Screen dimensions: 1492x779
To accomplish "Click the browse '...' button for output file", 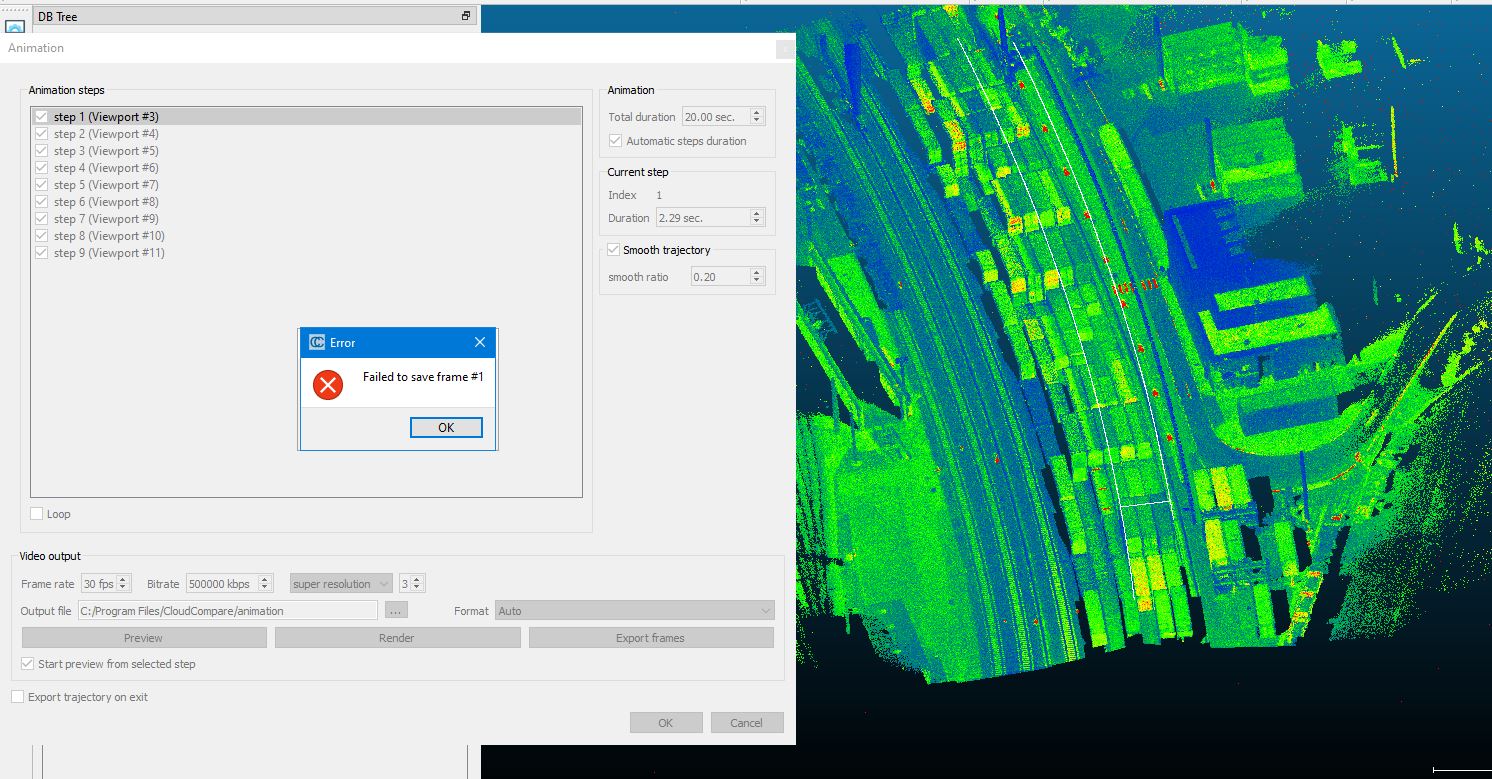I will pyautogui.click(x=396, y=610).
